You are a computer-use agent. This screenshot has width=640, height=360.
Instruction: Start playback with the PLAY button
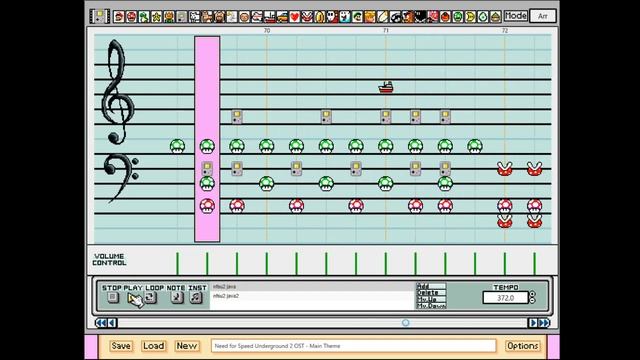click(x=133, y=298)
